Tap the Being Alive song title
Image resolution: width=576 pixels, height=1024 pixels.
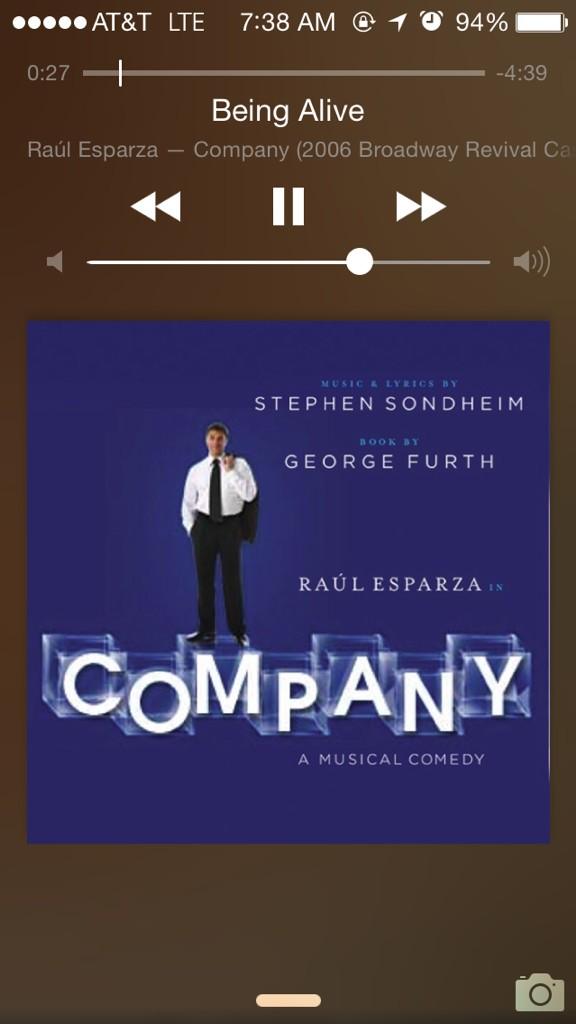pos(288,110)
